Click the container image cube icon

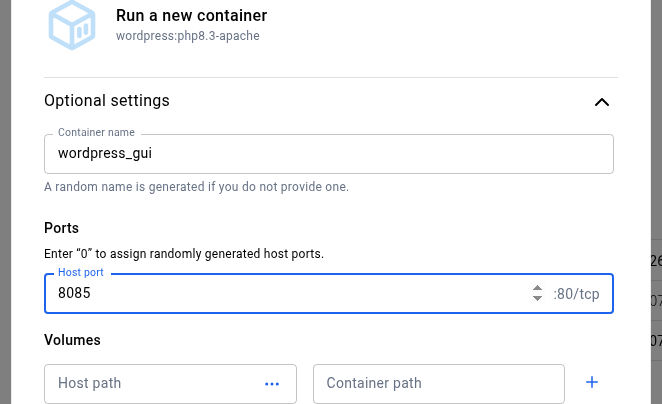[x=72, y=25]
